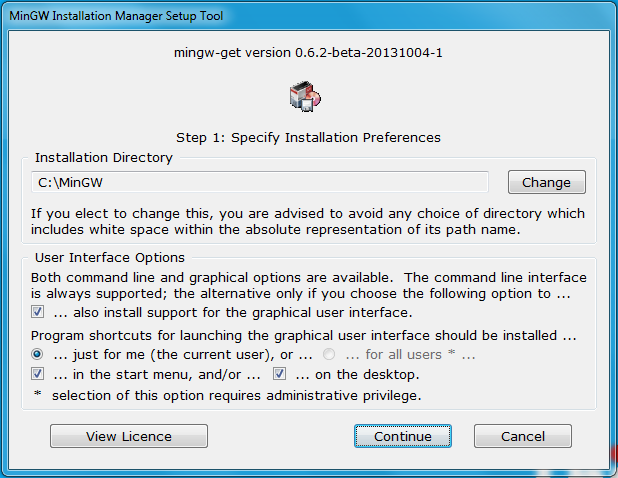Click the Step 1 heading text
This screenshot has width=618, height=478.
(x=308, y=137)
